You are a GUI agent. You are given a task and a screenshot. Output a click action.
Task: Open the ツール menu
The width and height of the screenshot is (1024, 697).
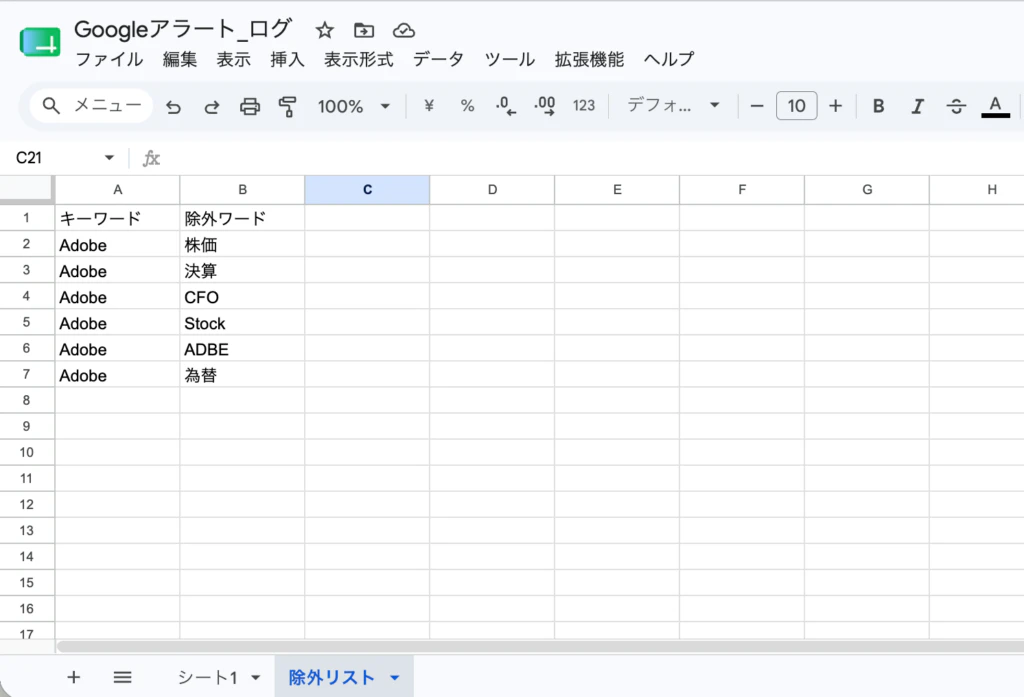click(x=509, y=59)
